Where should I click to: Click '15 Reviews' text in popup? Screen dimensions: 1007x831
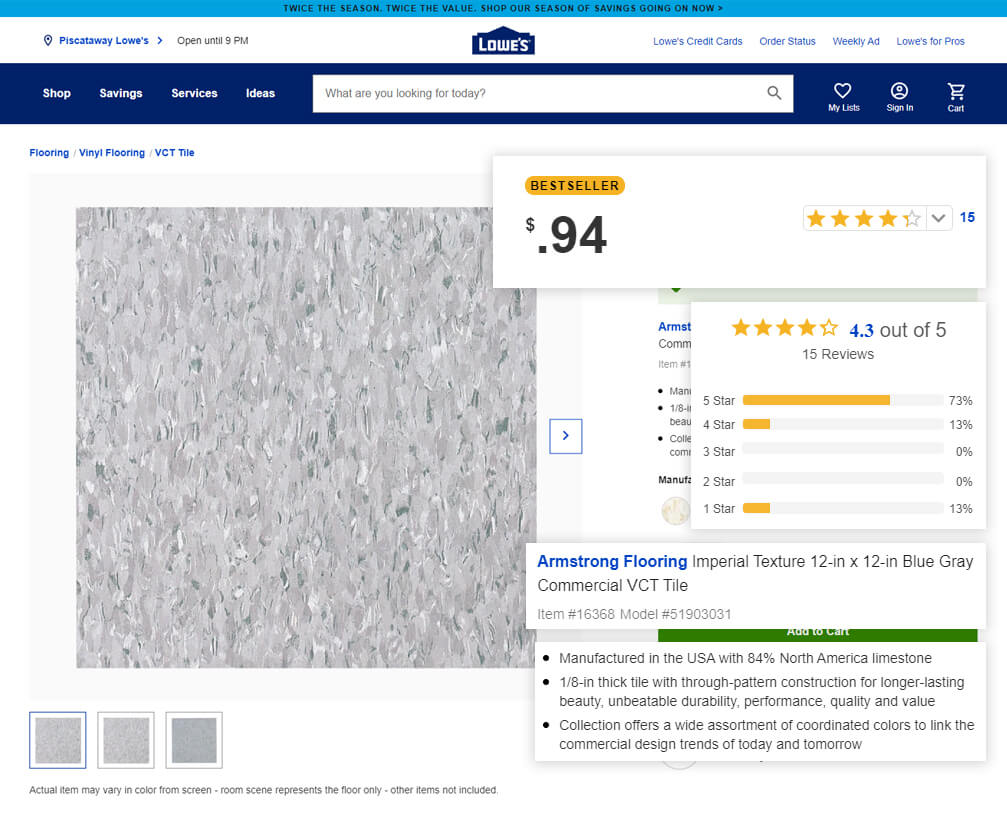coord(837,354)
